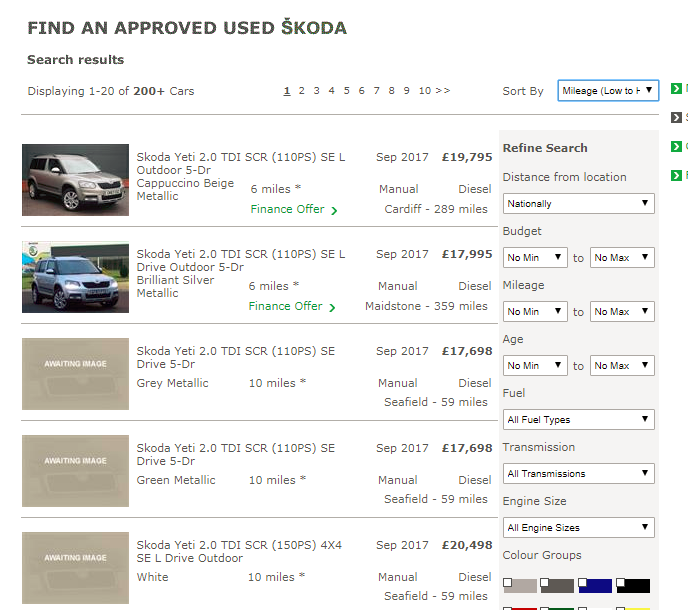Open Awaiting Image thumbnail for White Yeti
The height and width of the screenshot is (610, 688).
coord(75,568)
